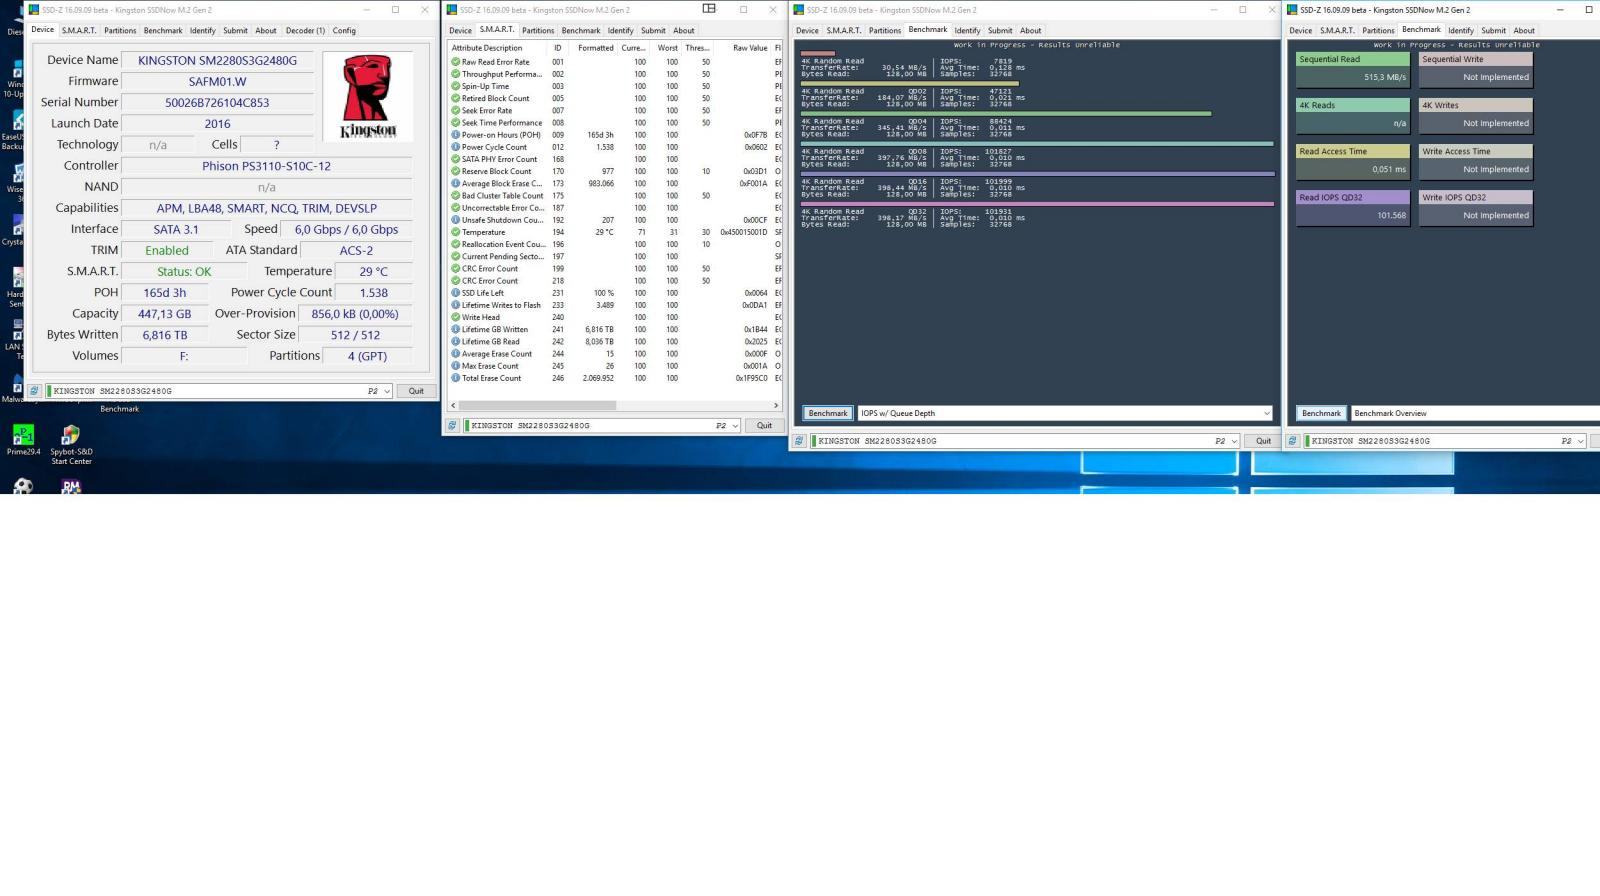Click the refresh icon in the Device window footer

34,391
